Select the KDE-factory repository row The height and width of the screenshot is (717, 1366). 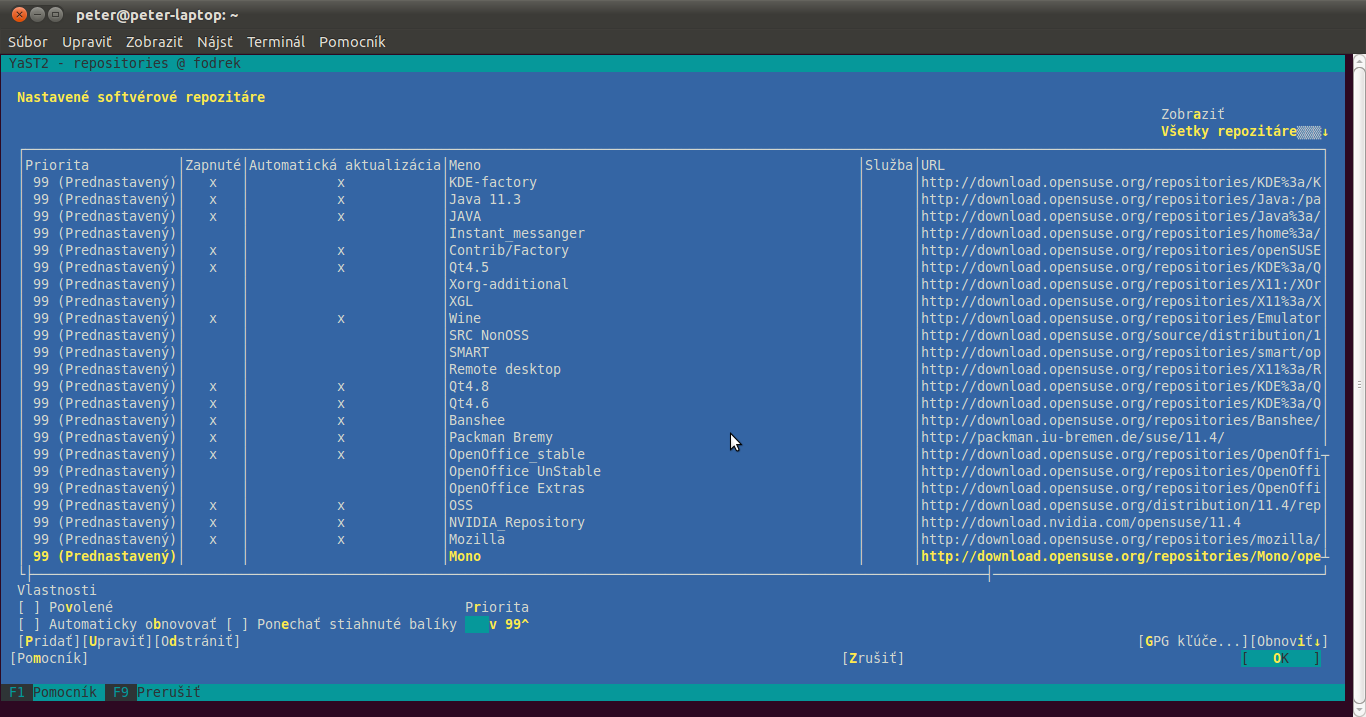(x=673, y=182)
